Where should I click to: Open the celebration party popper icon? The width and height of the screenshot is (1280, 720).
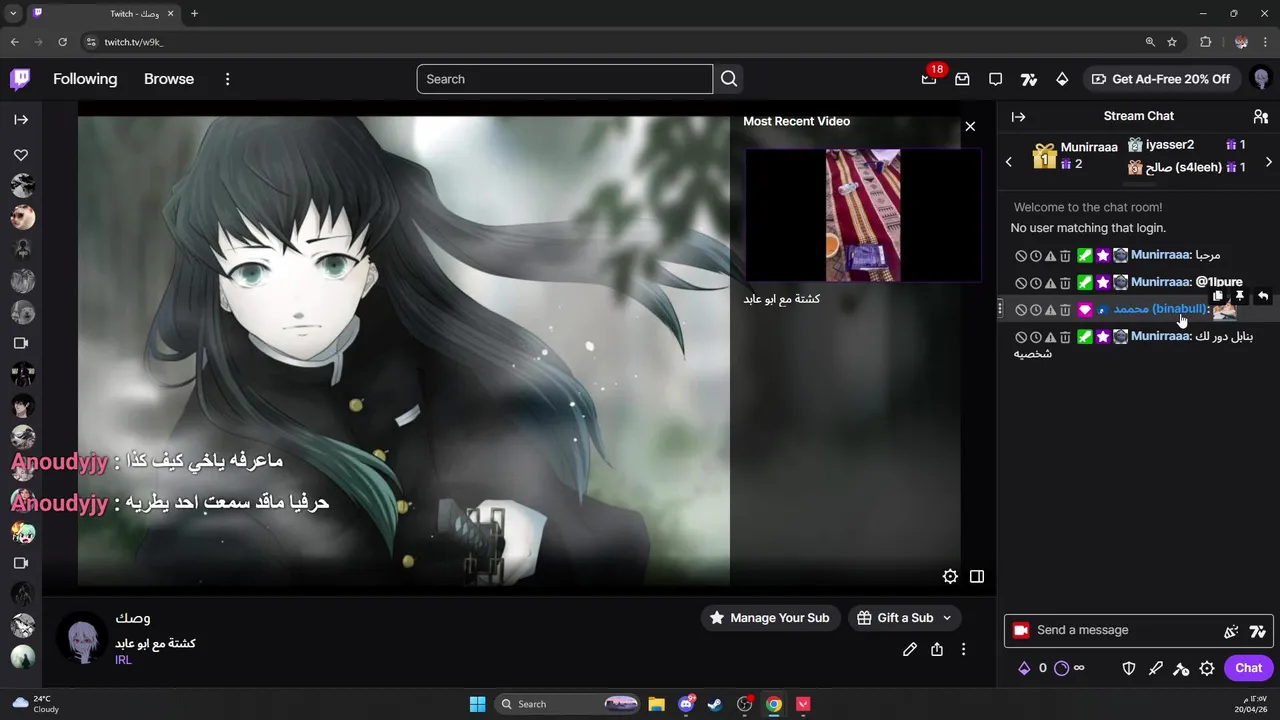click(x=1231, y=631)
